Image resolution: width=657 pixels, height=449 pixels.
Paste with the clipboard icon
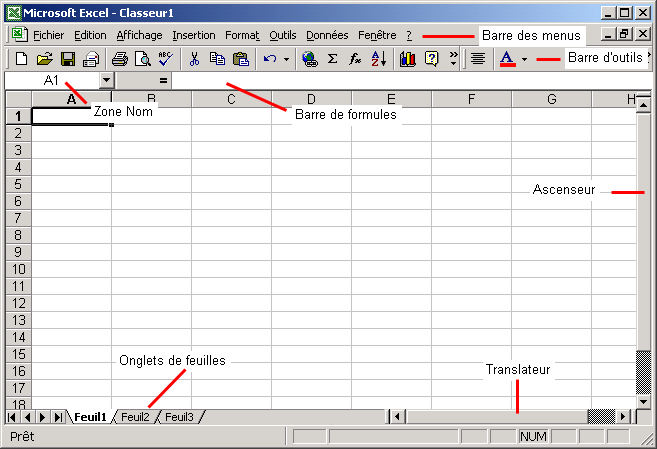point(241,59)
